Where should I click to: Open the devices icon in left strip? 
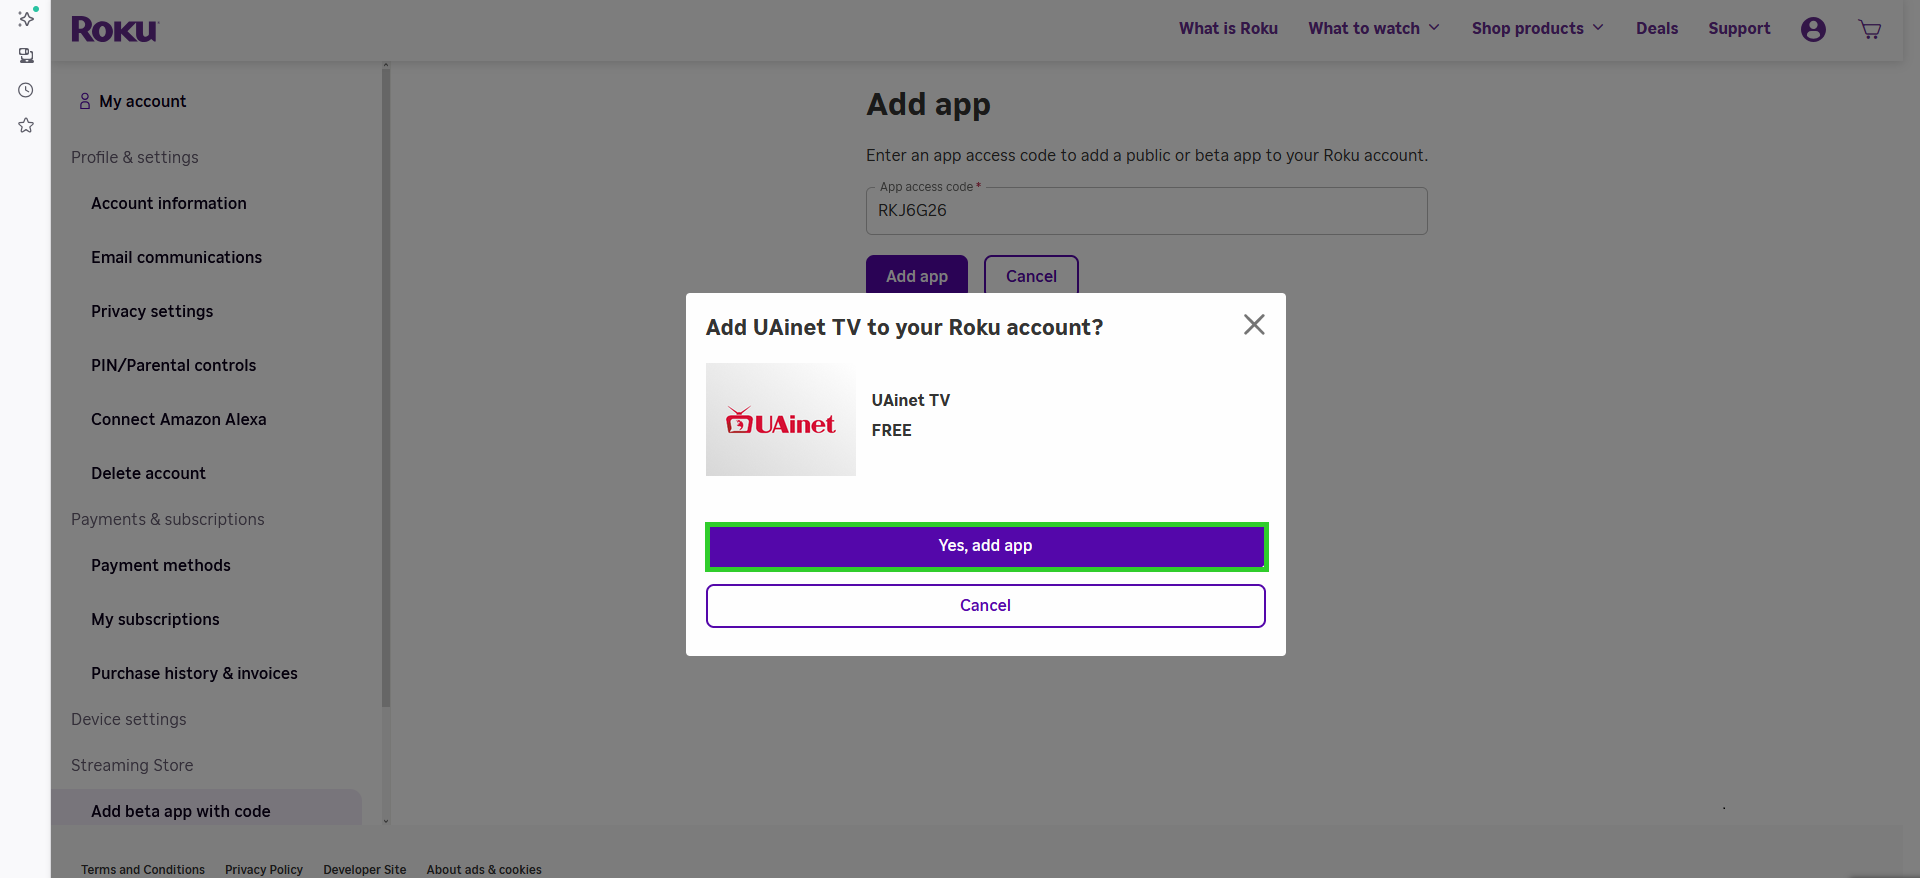point(26,55)
